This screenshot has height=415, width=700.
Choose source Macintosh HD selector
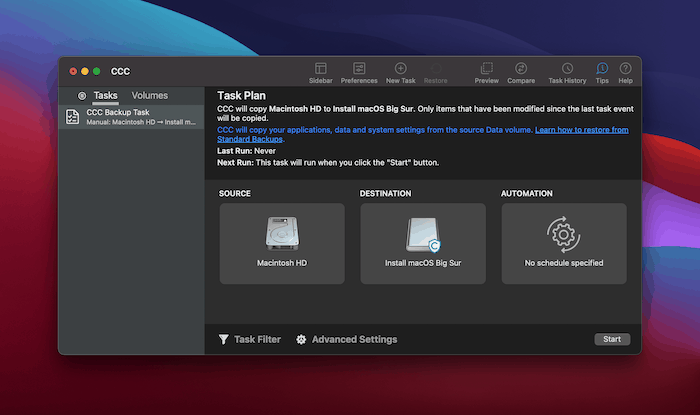(281, 241)
